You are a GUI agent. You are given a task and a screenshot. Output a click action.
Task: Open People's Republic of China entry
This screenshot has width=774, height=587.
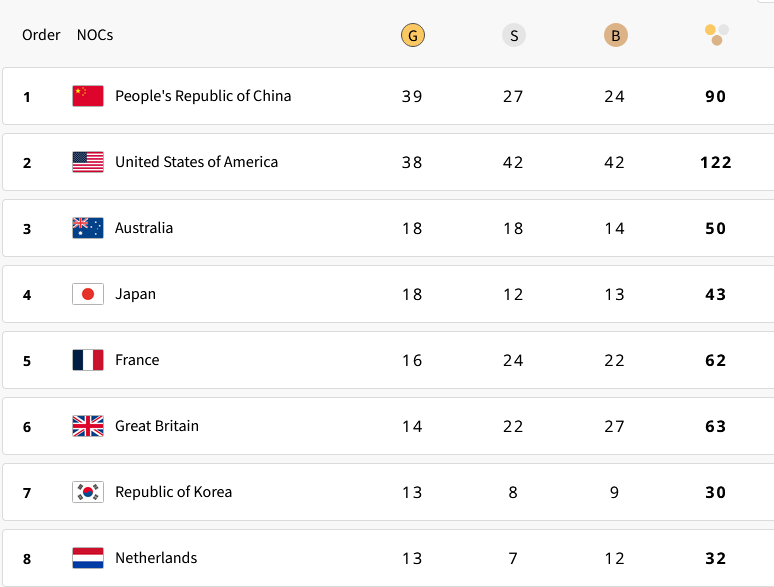tap(203, 96)
